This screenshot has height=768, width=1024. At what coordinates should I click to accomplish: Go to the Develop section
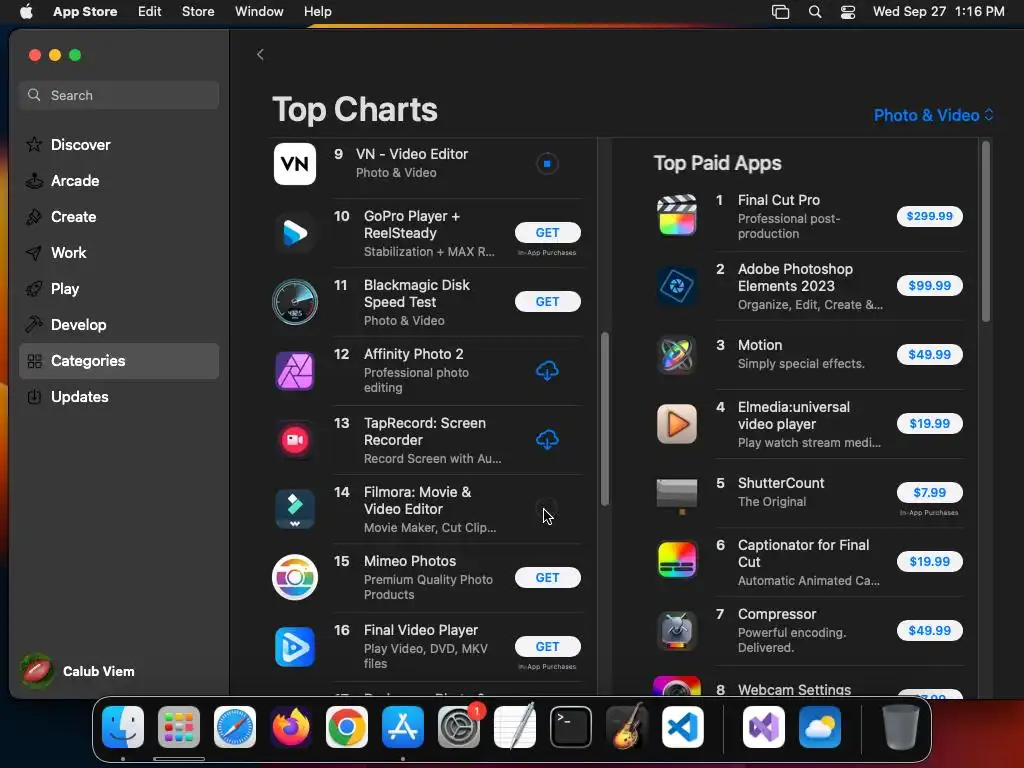coord(119,325)
